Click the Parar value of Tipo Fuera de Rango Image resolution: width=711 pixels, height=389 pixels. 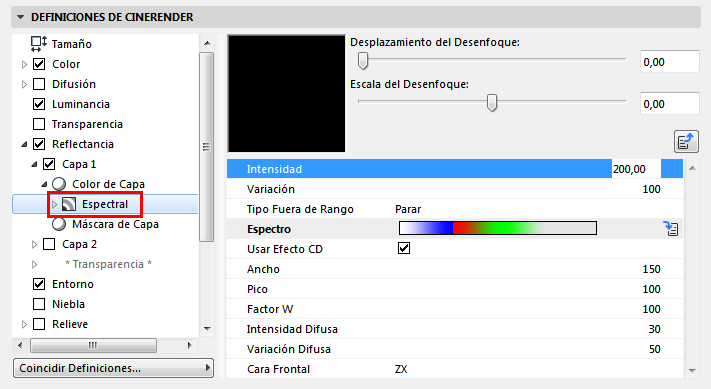click(408, 209)
